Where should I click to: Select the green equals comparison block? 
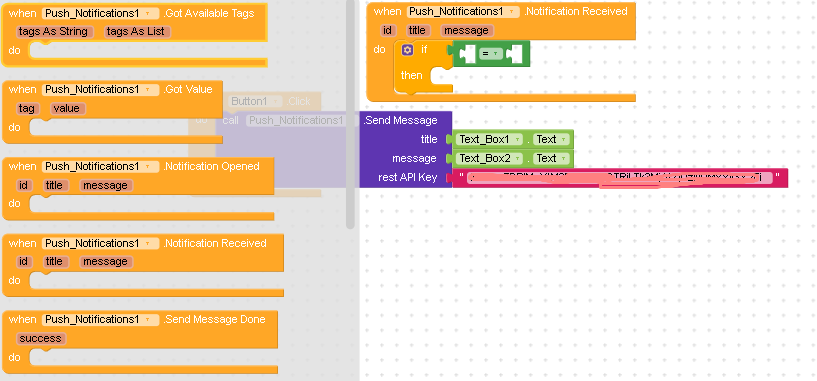(x=491, y=53)
